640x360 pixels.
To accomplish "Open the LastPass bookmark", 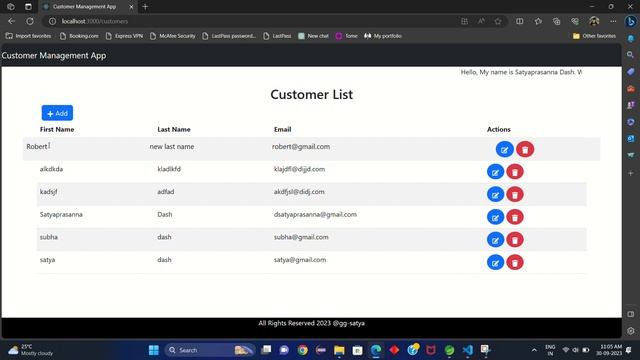I will (x=277, y=36).
